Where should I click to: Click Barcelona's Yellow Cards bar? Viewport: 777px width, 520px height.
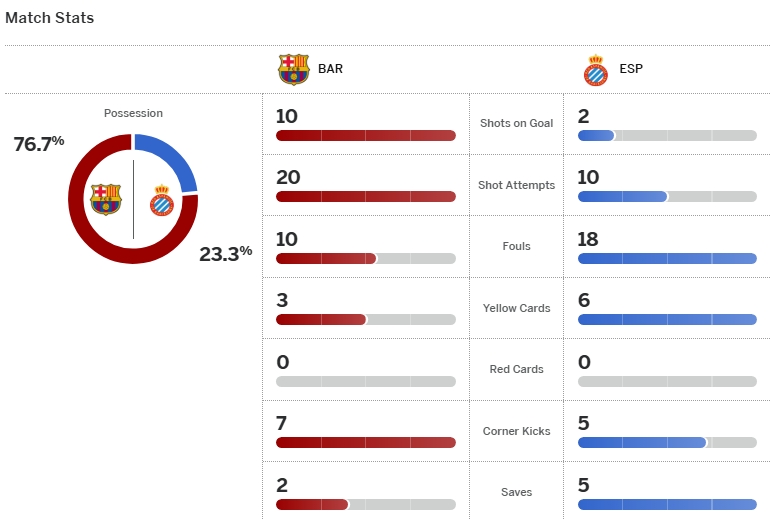365,320
